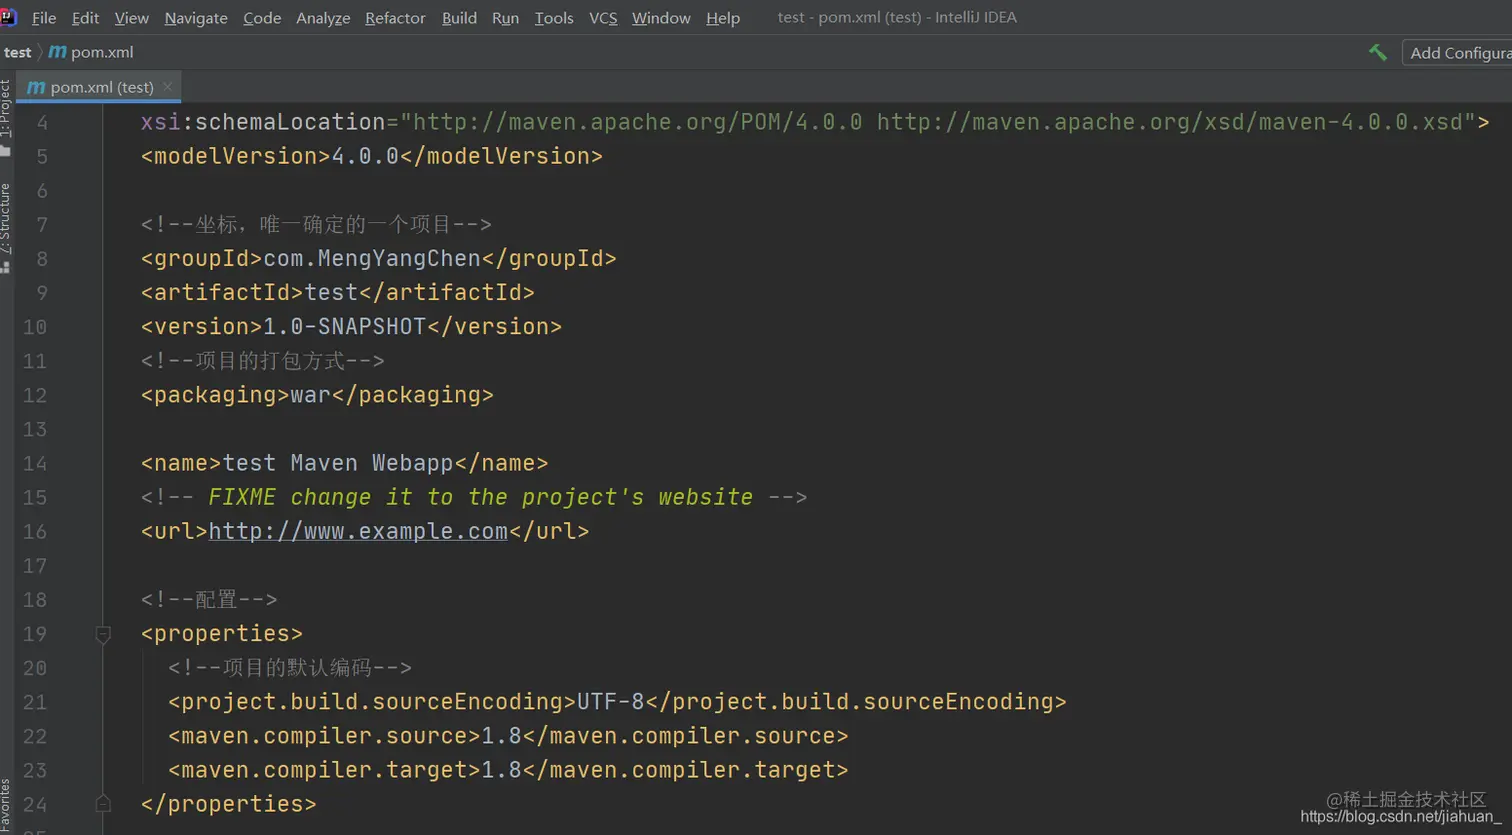Open the Refactor menu

point(395,18)
